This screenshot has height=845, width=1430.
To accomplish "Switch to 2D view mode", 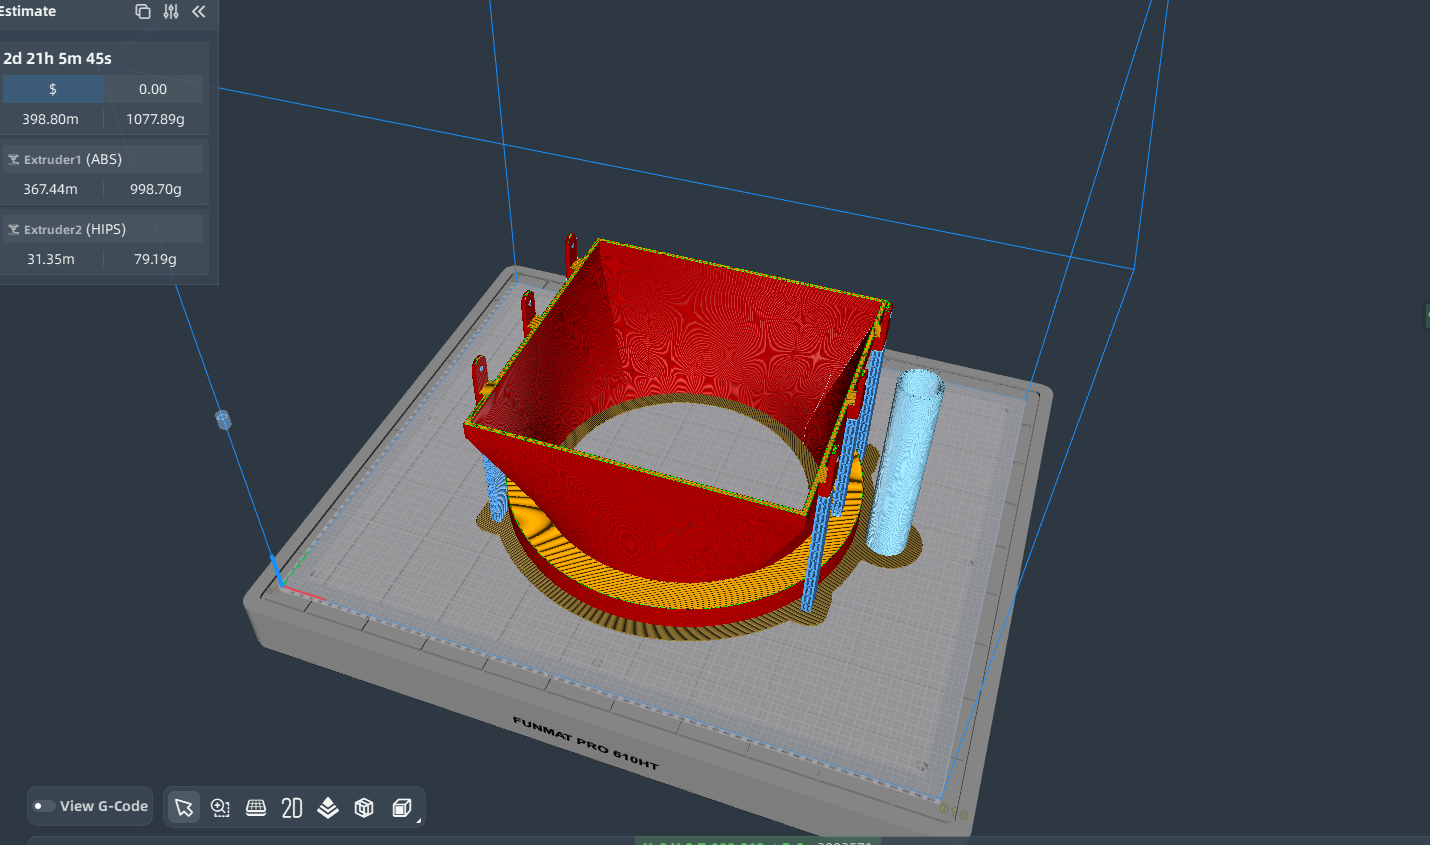I will click(x=292, y=807).
